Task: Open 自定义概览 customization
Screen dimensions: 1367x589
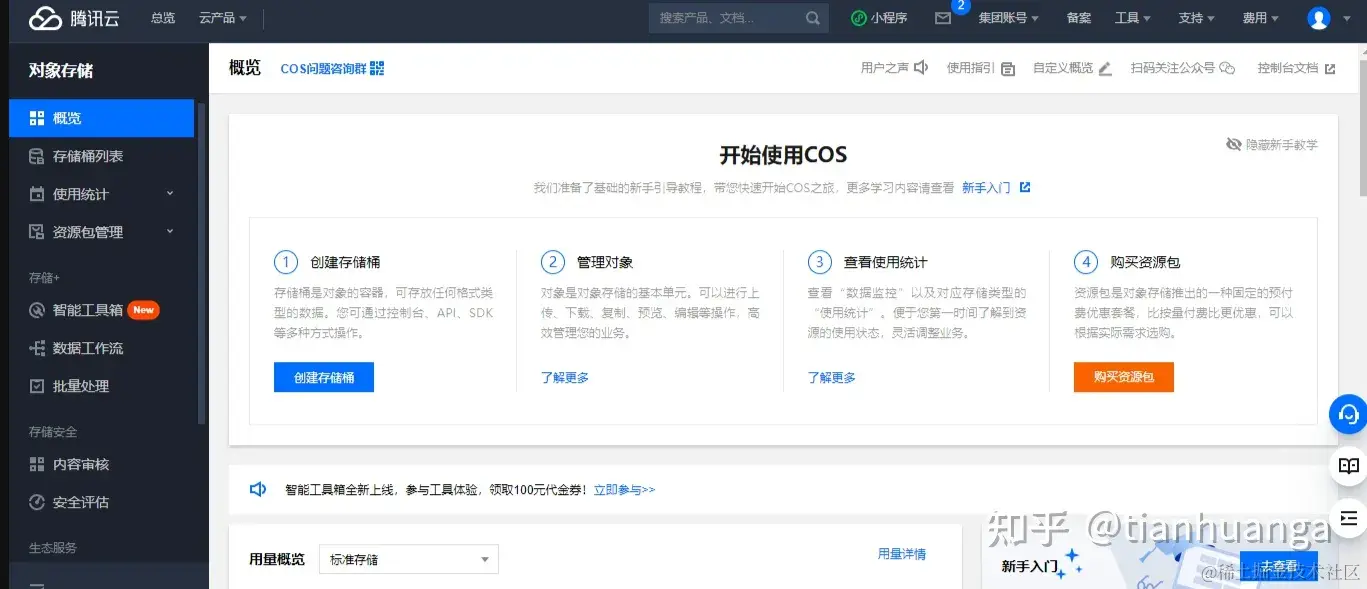Action: tap(1072, 68)
